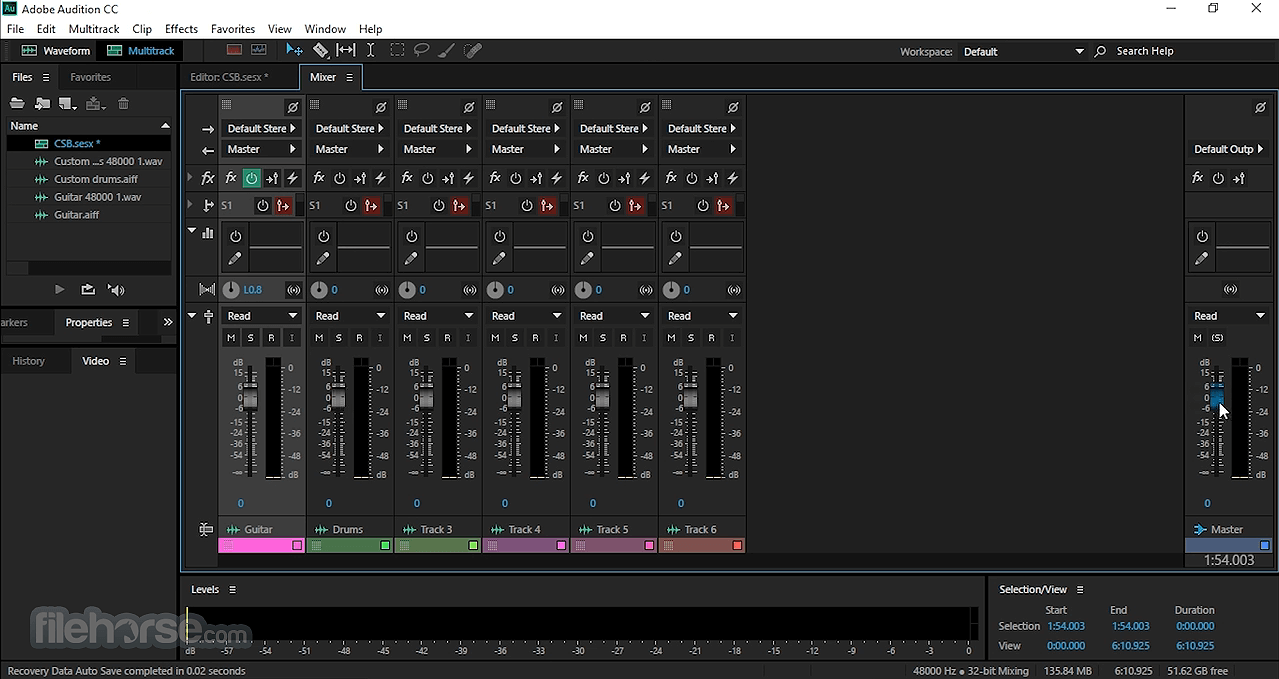Open the Mixer panel menu icon
The height and width of the screenshot is (679, 1279).
coord(349,77)
